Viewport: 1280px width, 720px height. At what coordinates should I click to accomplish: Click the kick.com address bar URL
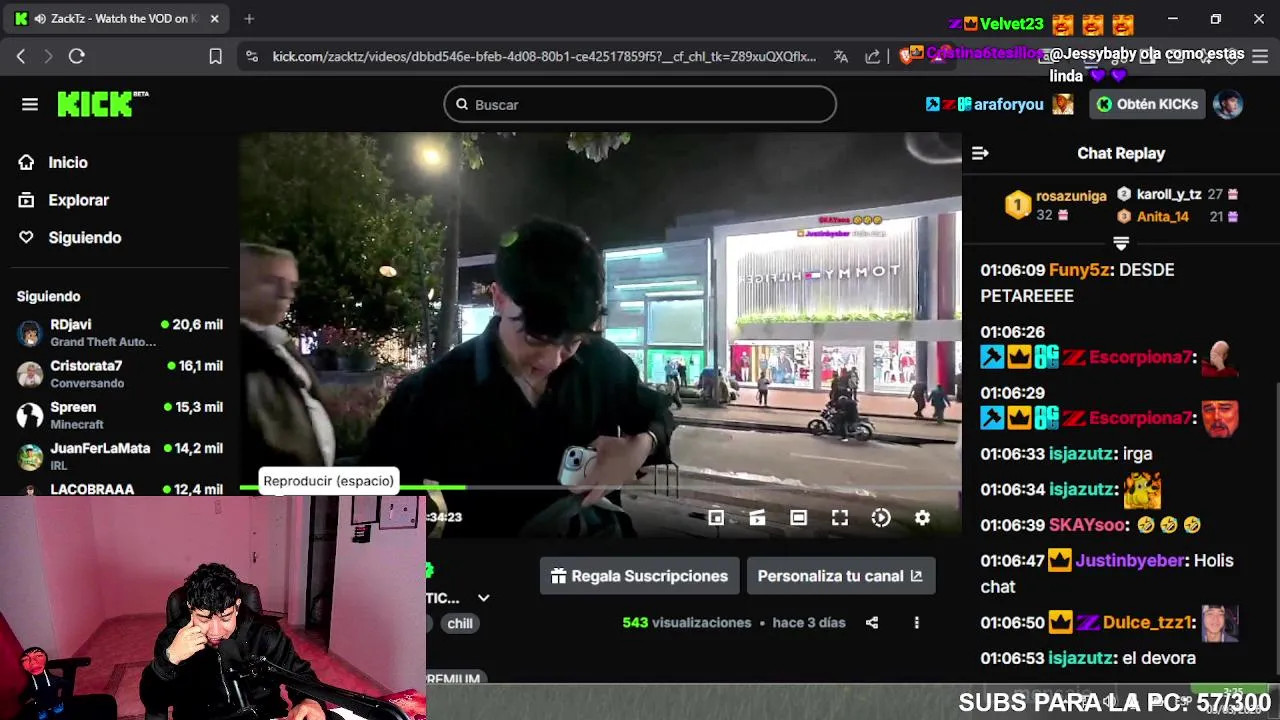tap(544, 56)
